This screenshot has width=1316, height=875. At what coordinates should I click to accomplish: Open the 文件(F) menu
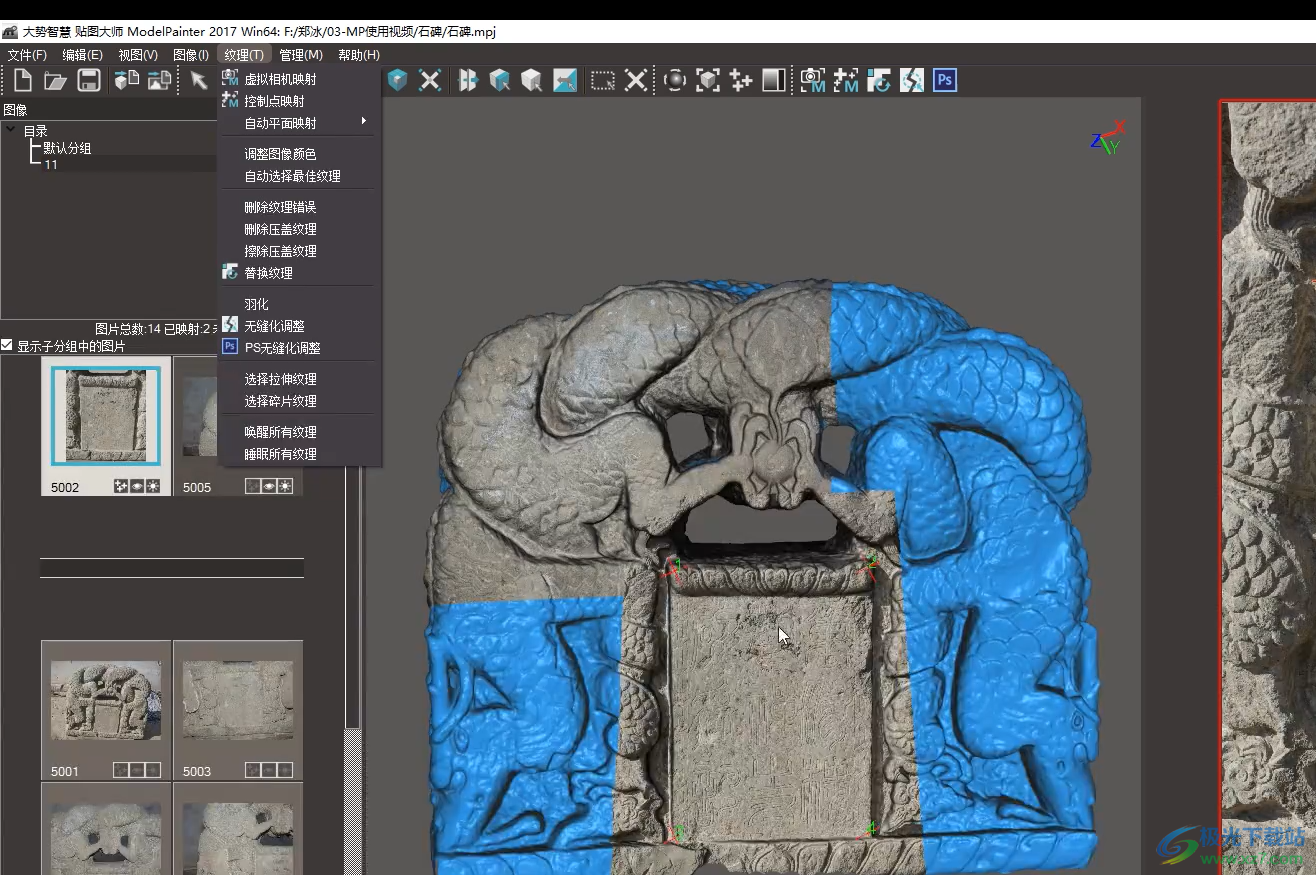pos(27,55)
